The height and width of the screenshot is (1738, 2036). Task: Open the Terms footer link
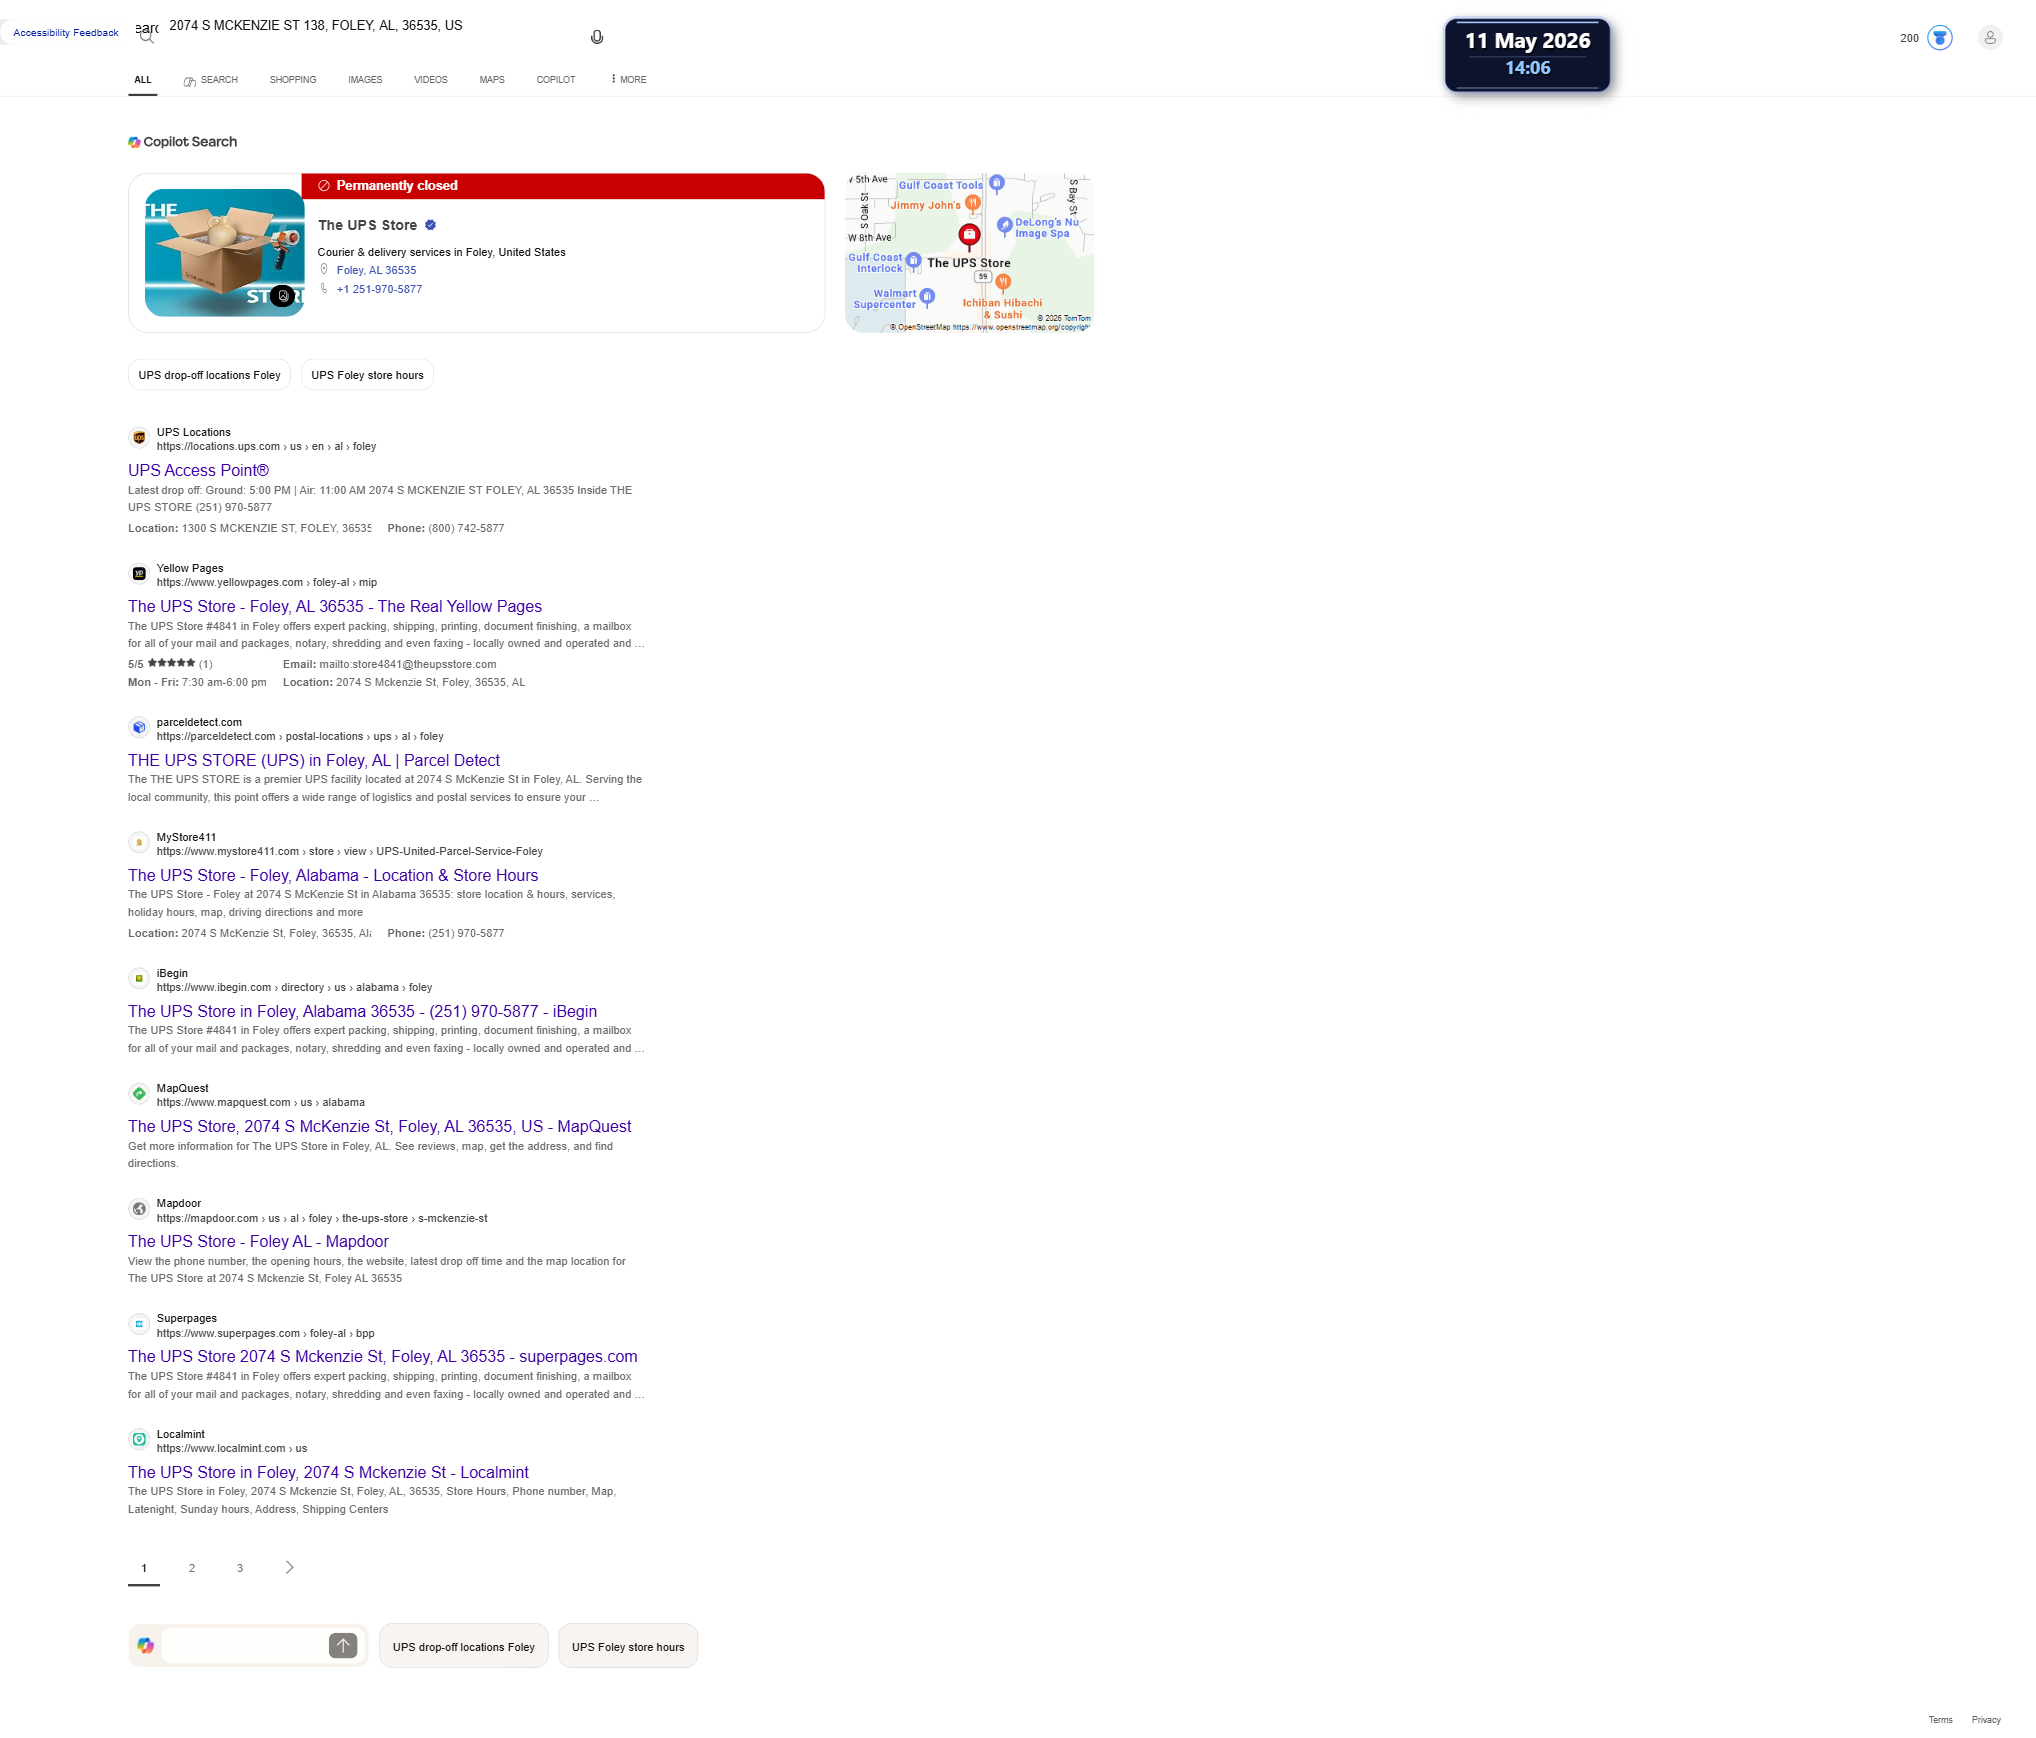pos(1941,1720)
